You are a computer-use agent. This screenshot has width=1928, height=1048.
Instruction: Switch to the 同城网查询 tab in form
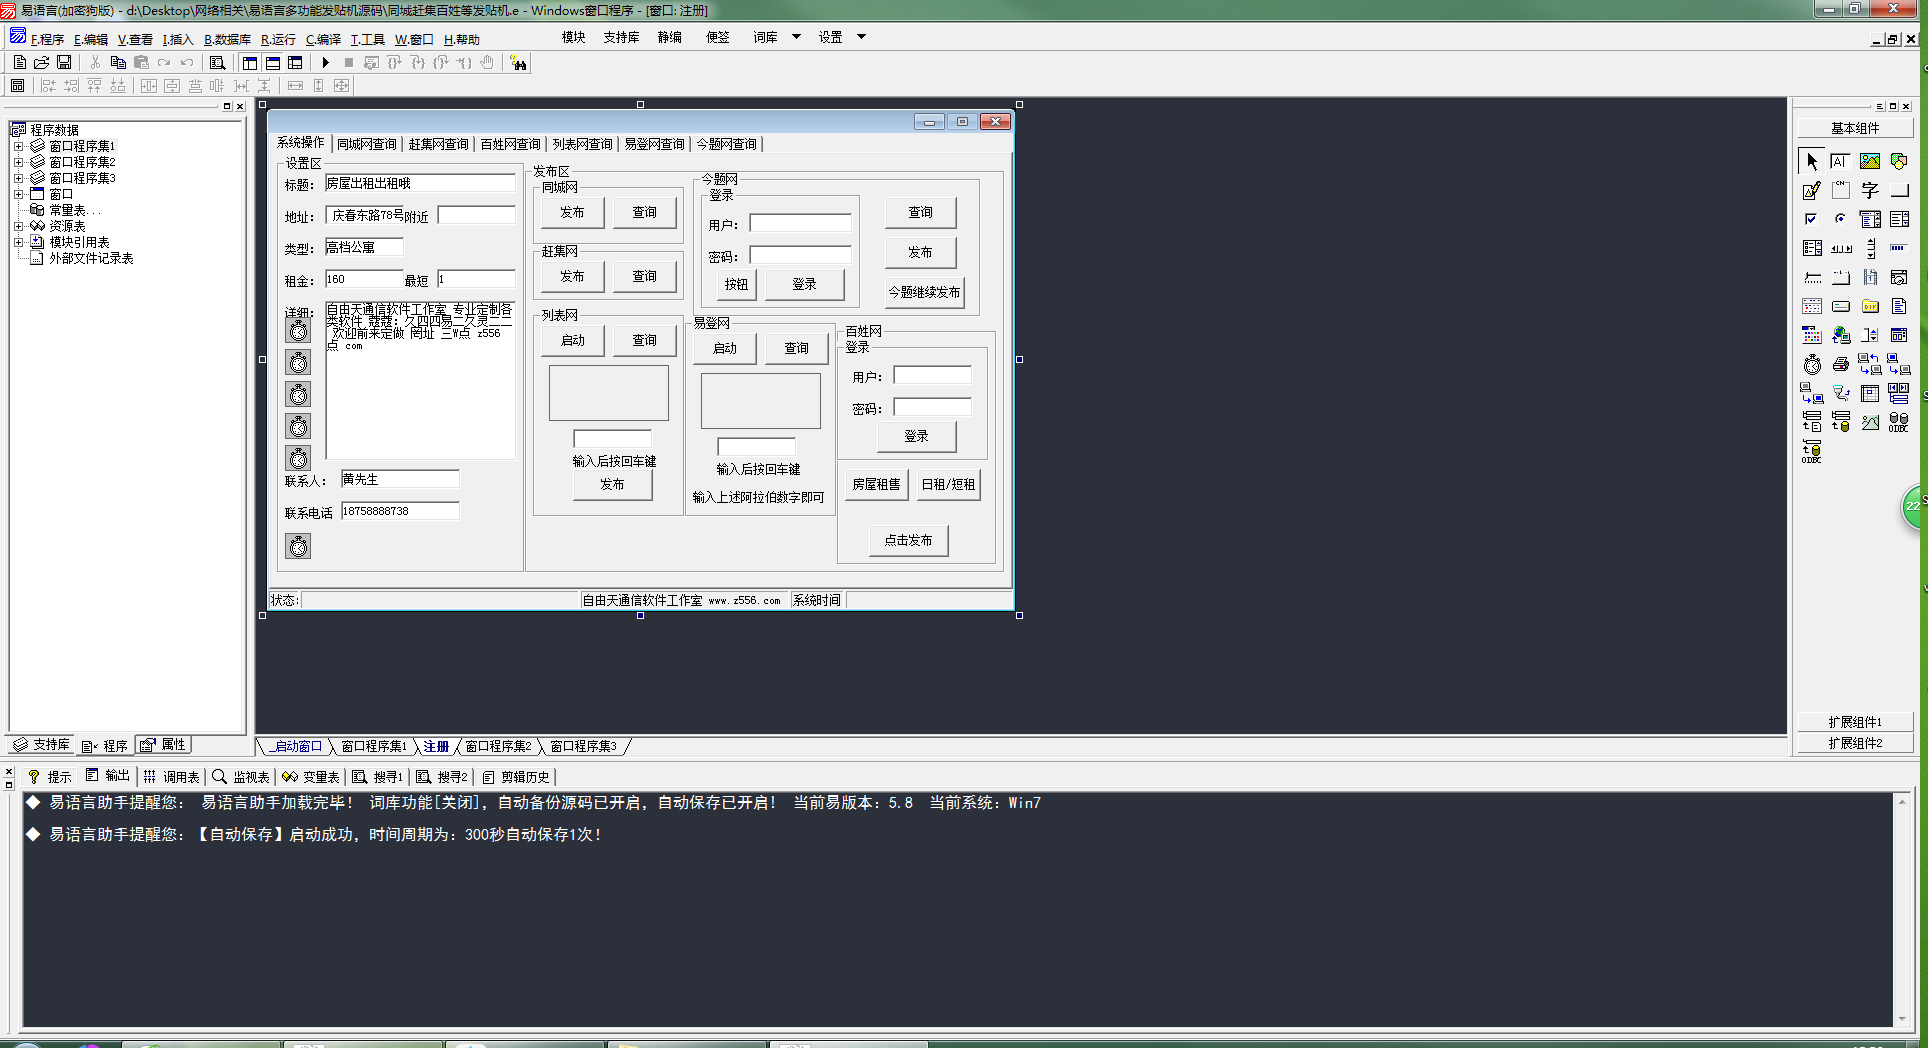(x=366, y=144)
